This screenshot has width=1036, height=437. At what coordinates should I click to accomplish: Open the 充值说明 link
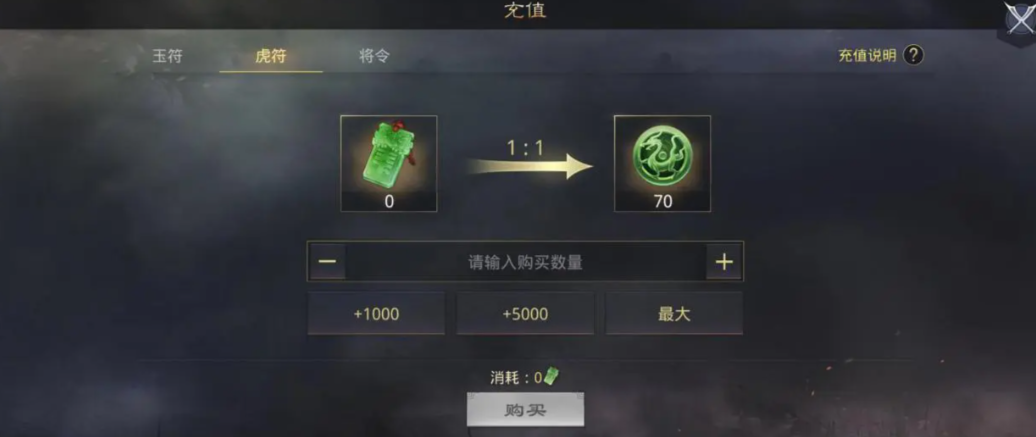coord(867,56)
